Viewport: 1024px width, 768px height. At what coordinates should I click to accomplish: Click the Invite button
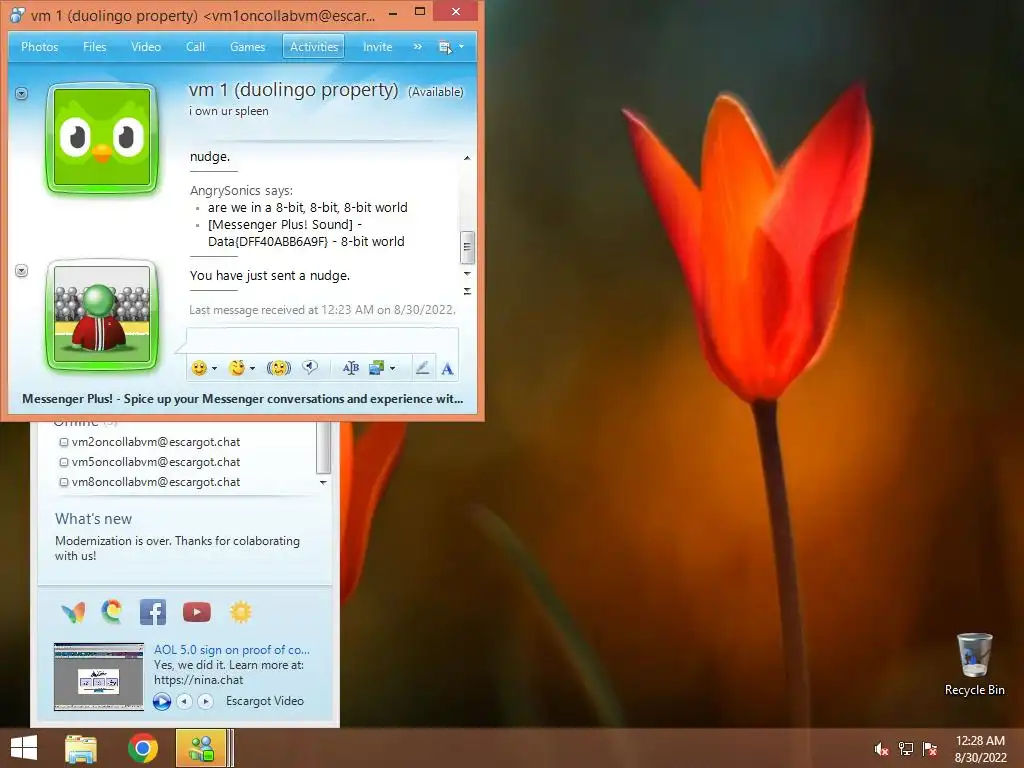(377, 47)
